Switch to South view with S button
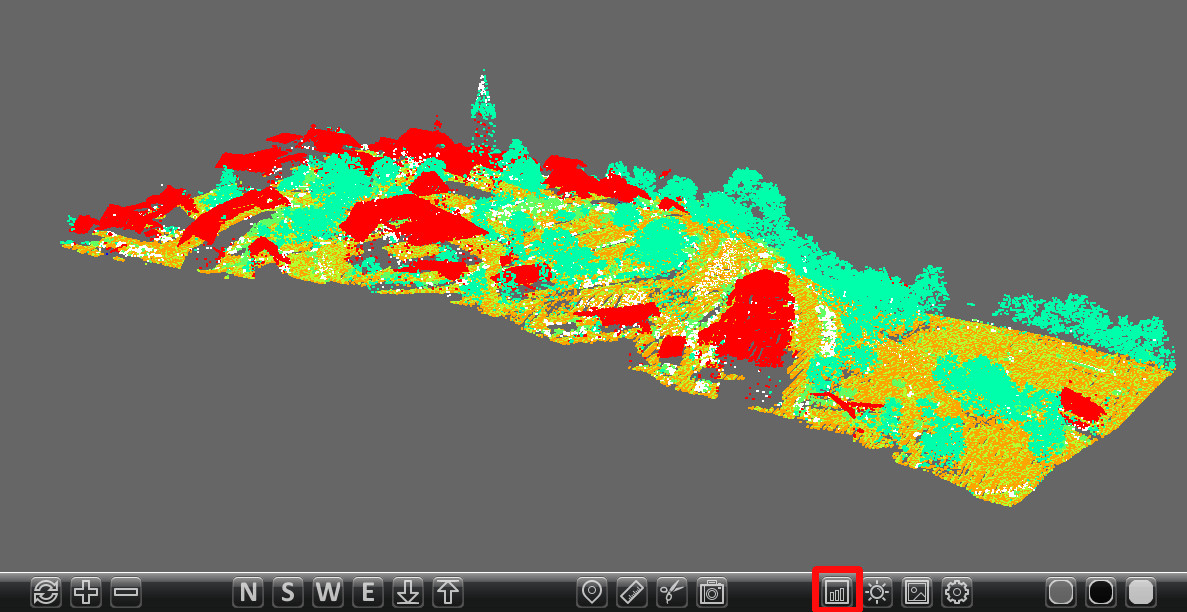 288,592
